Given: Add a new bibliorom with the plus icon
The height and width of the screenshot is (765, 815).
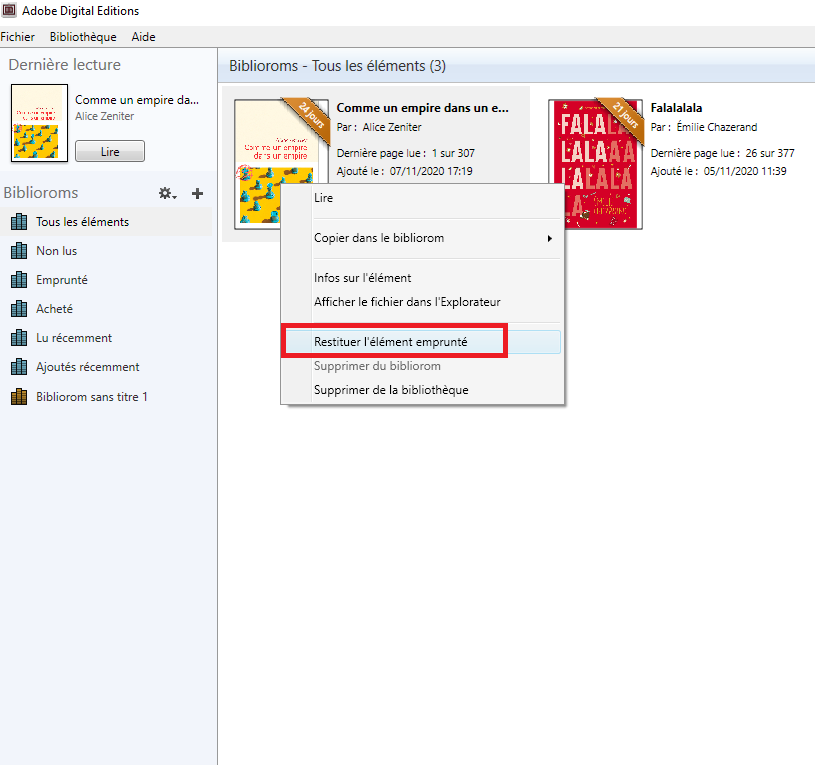Looking at the screenshot, I should 197,194.
